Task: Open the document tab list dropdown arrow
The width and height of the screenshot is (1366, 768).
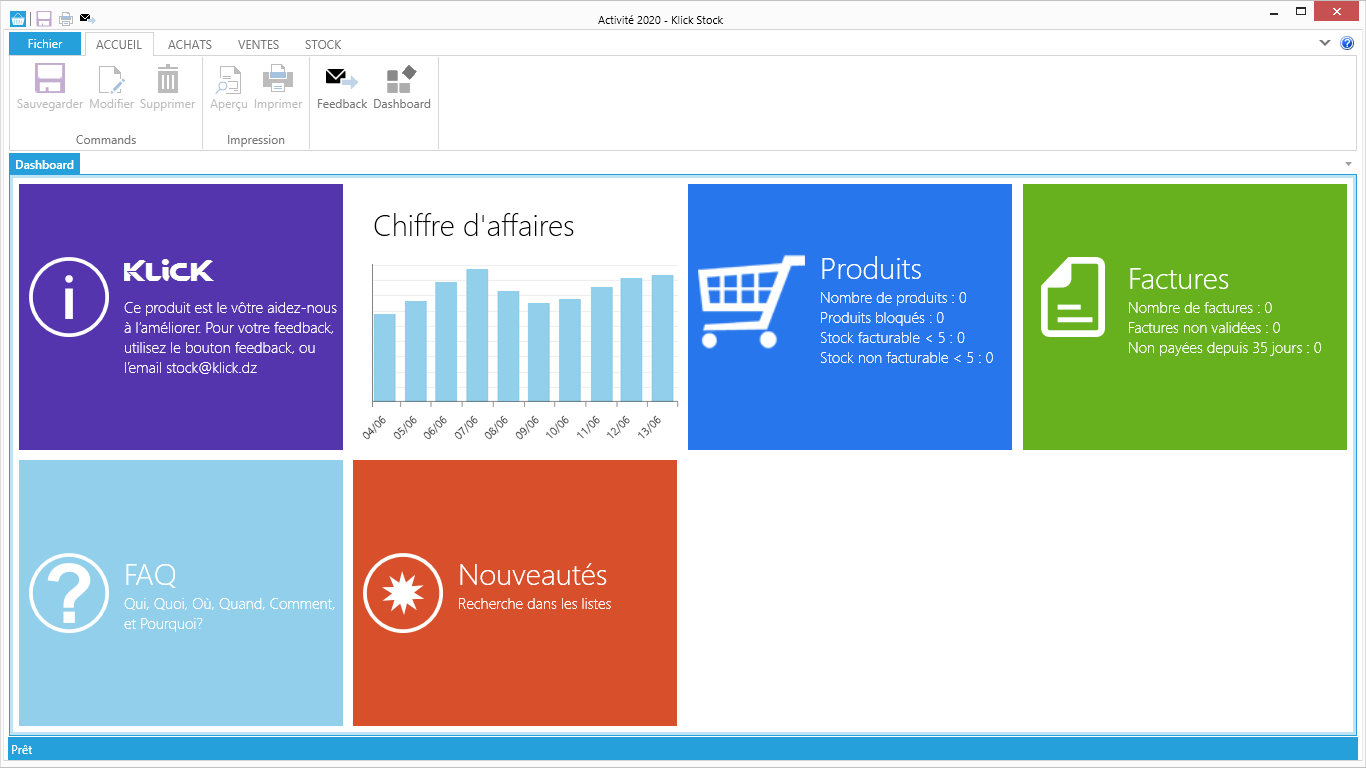Action: click(1348, 164)
